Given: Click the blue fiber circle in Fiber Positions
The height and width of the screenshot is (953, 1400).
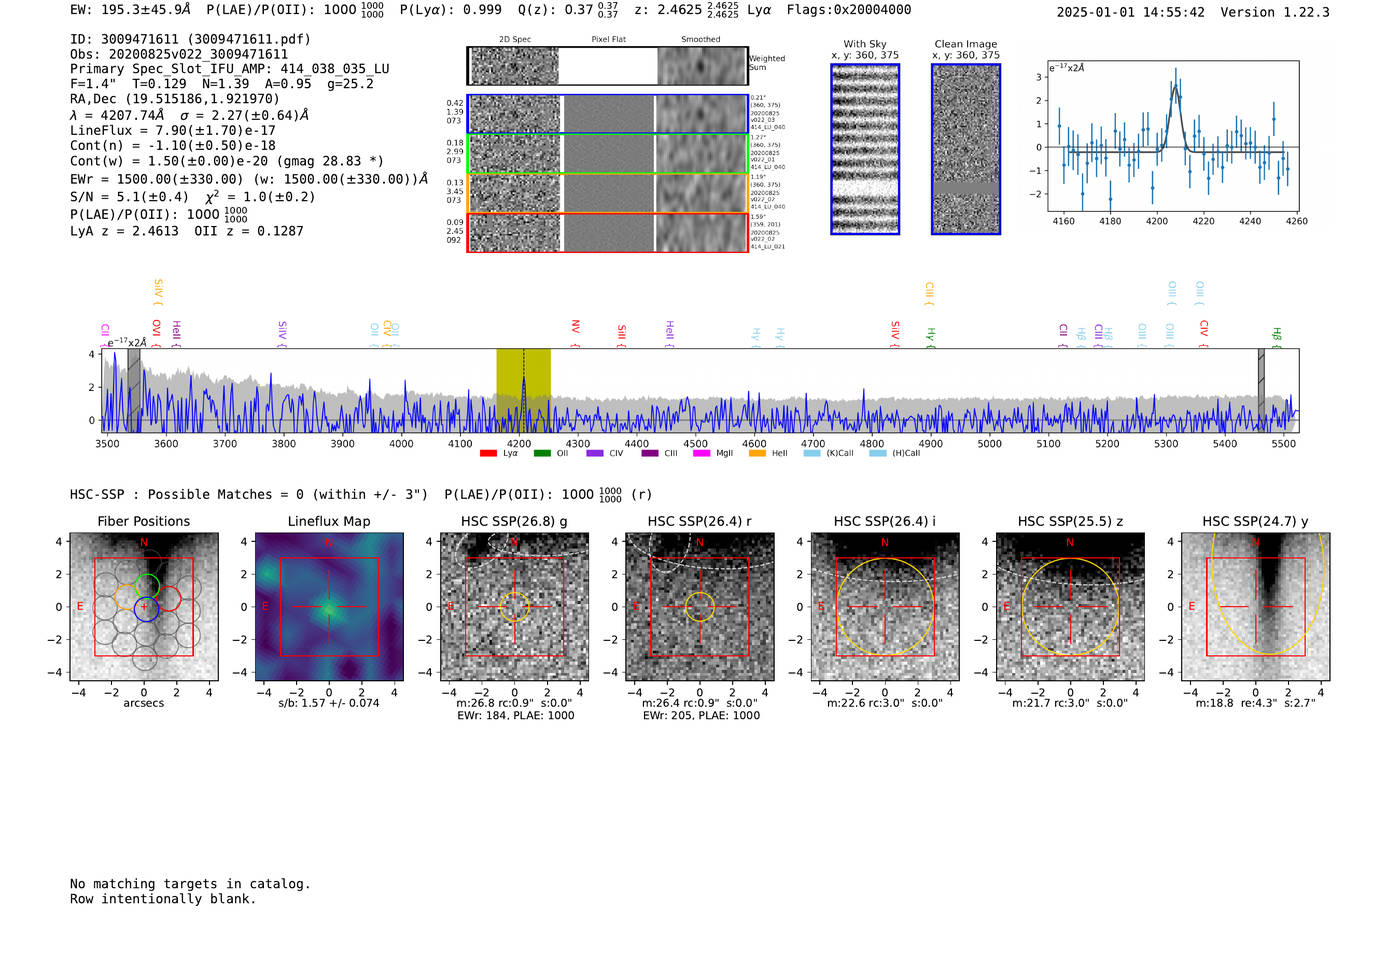Looking at the screenshot, I should 146,609.
